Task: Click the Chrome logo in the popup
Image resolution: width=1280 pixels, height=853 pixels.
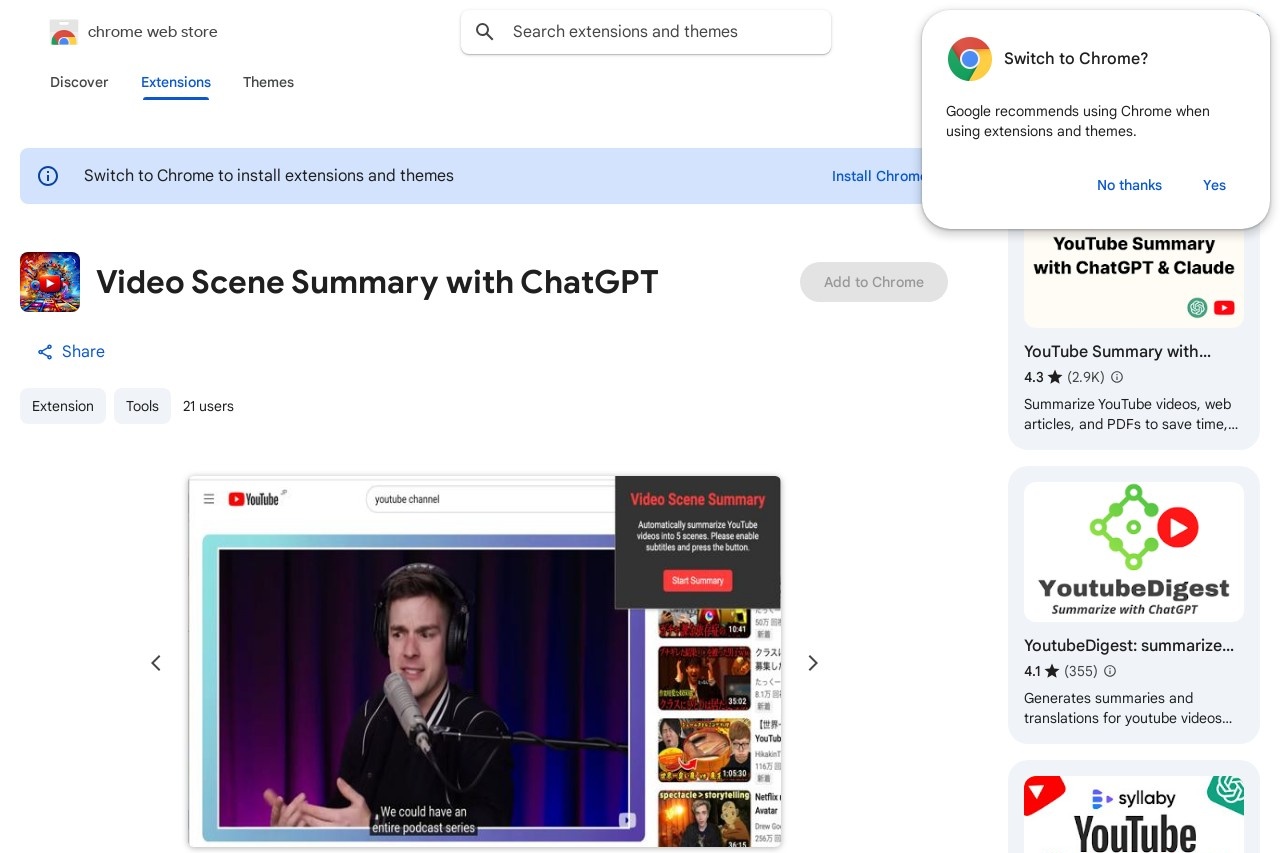Action: pos(969,59)
